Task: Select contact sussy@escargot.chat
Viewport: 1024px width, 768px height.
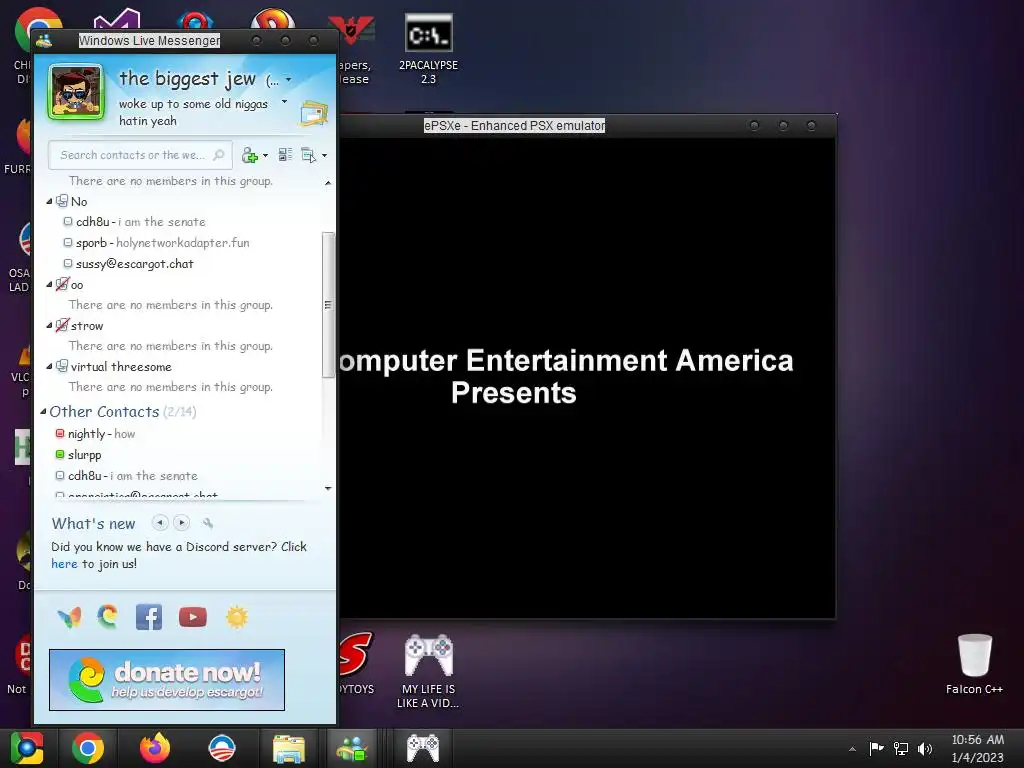Action: click(x=129, y=264)
